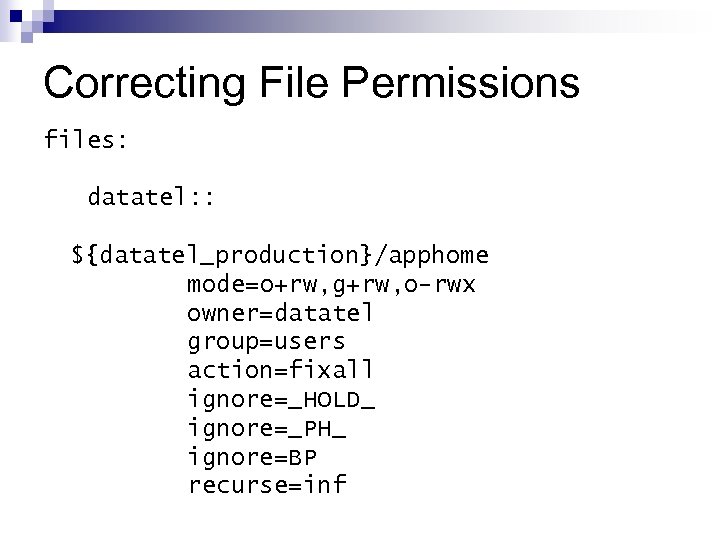Select the "action=fixall" line

tap(280, 371)
